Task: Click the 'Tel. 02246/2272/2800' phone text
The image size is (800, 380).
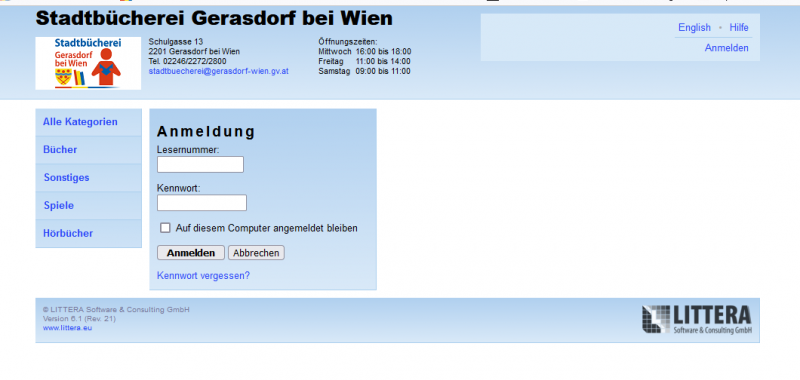Action: tap(188, 61)
